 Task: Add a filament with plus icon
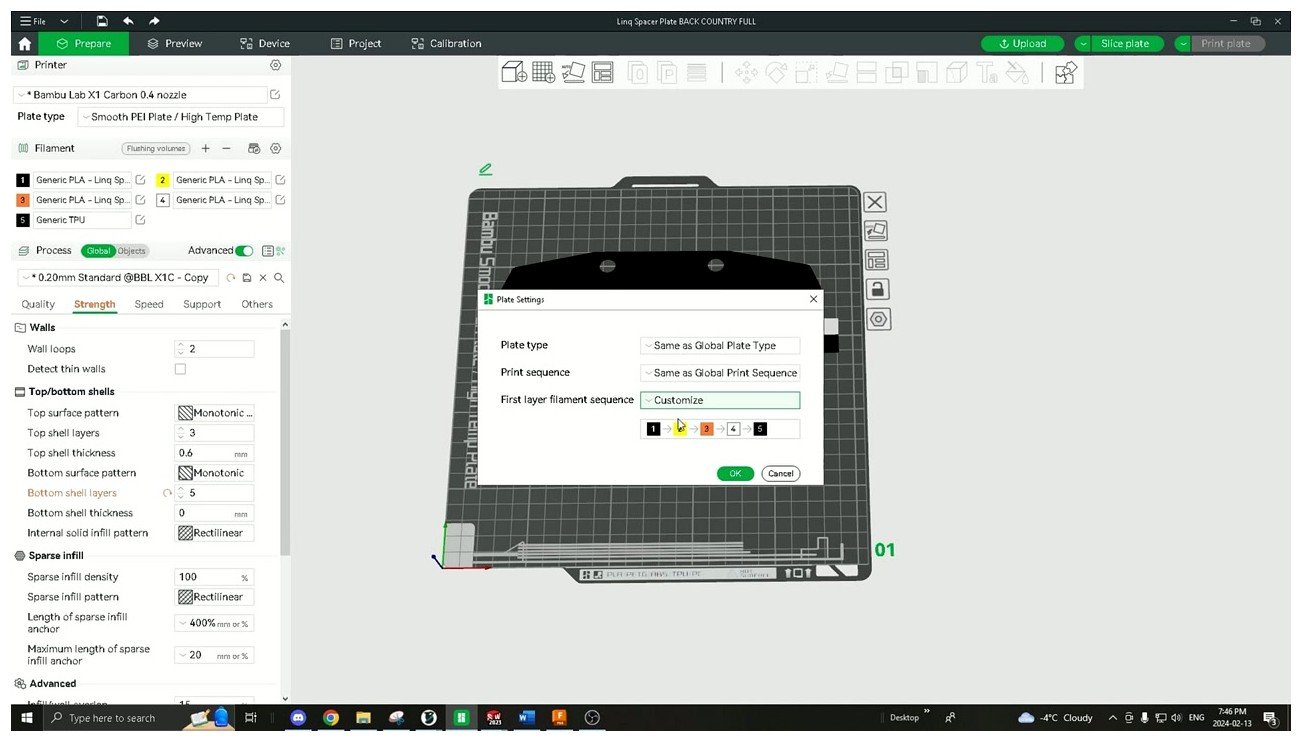[x=205, y=148]
